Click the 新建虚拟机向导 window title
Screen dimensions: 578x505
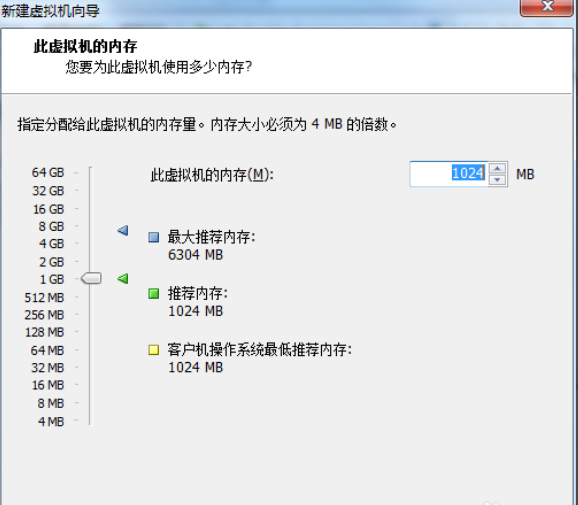pyautogui.click(x=50, y=11)
